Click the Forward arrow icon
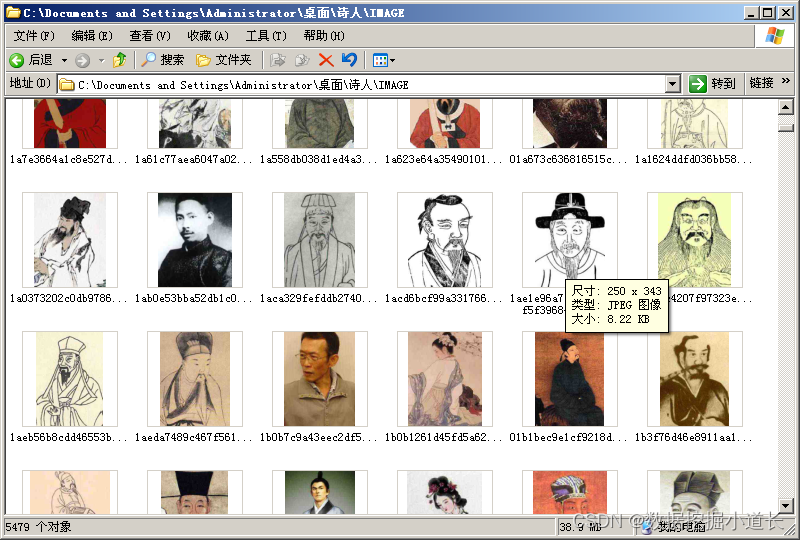This screenshot has width=800, height=540. pyautogui.click(x=82, y=61)
